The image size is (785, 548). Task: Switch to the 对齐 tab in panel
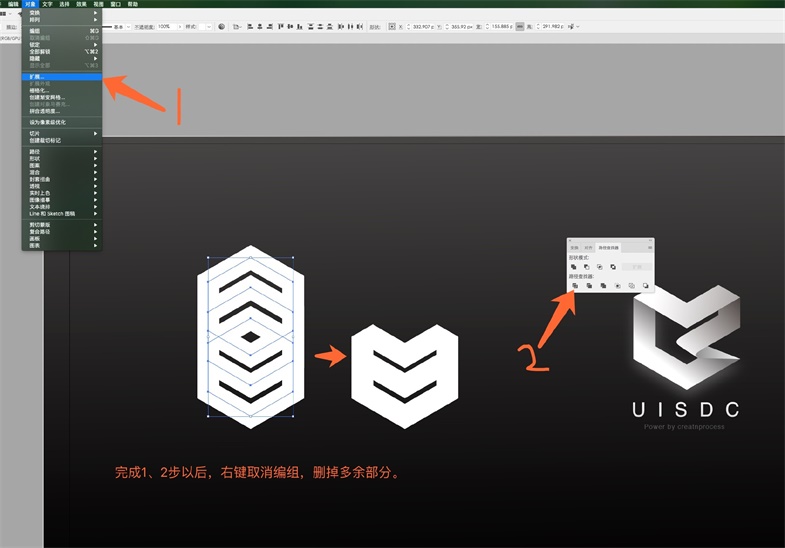click(588, 246)
